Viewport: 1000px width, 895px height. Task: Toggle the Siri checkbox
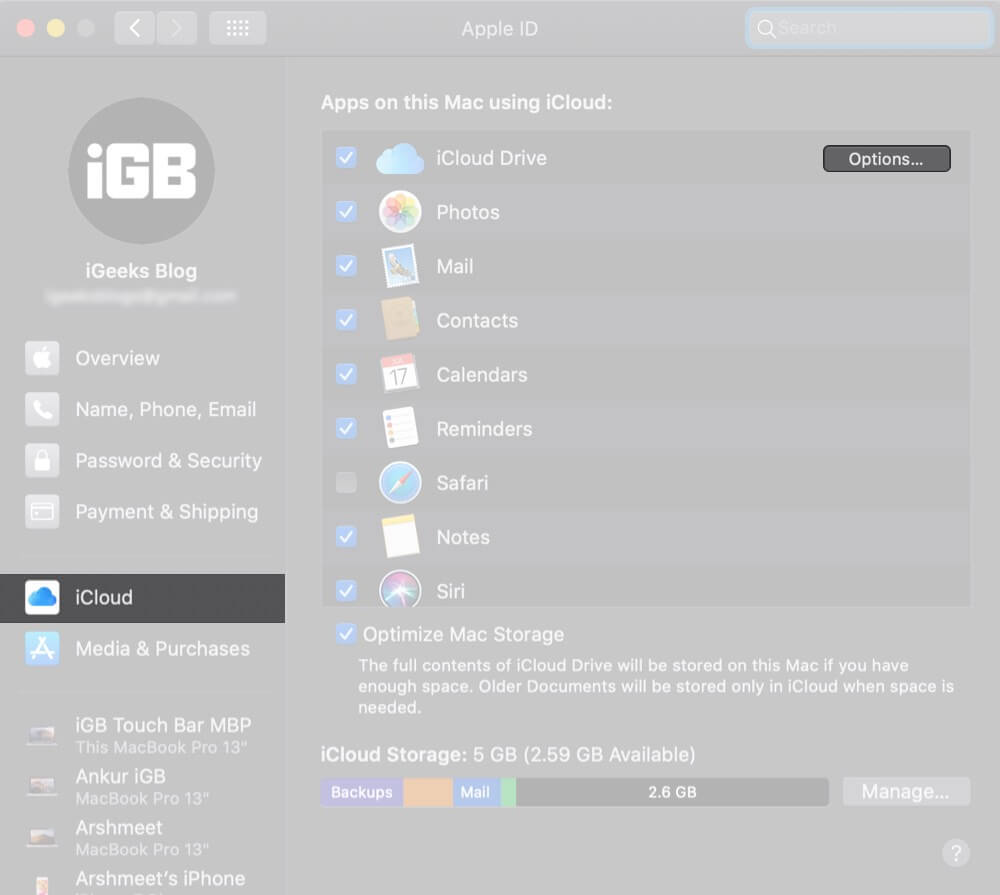coord(346,591)
